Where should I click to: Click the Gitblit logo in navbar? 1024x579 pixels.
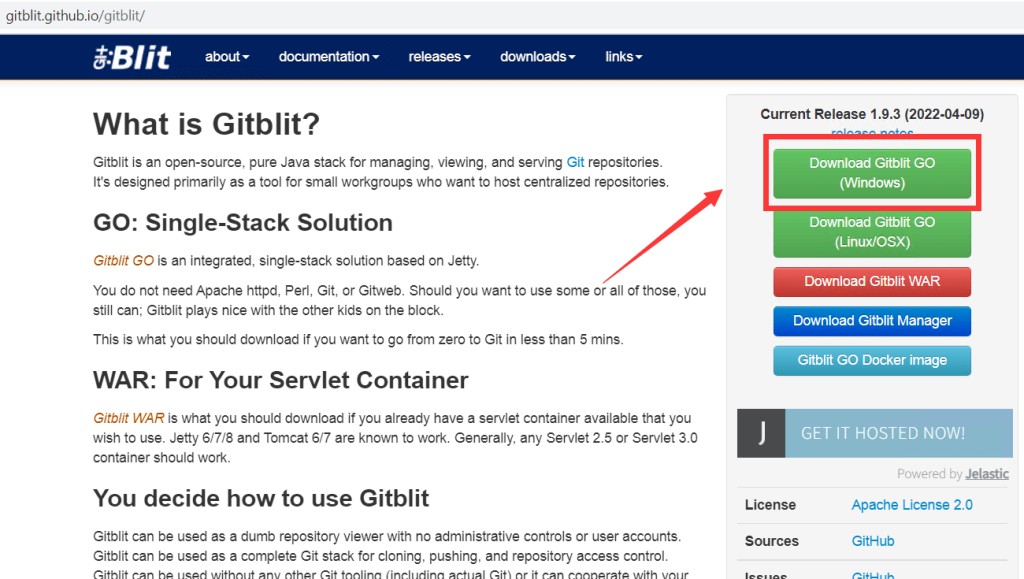pyautogui.click(x=132, y=57)
